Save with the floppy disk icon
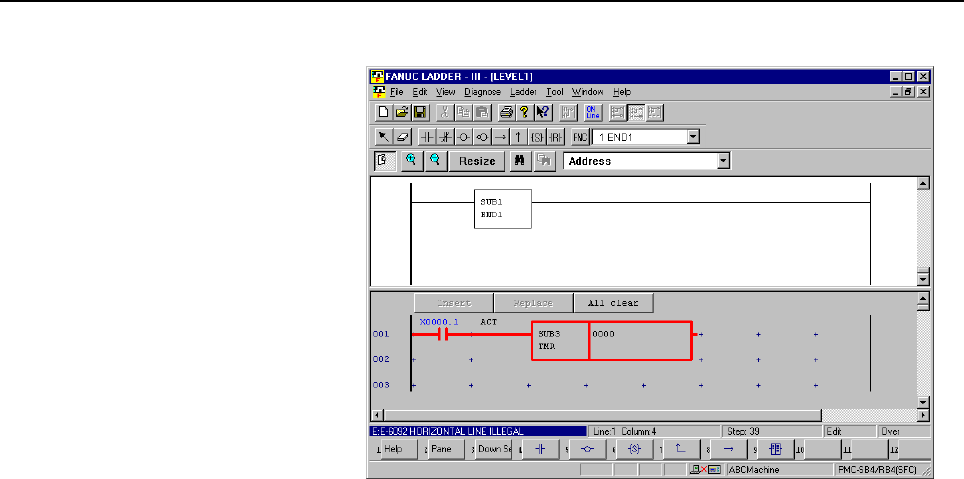964x479 pixels. pyautogui.click(x=419, y=112)
